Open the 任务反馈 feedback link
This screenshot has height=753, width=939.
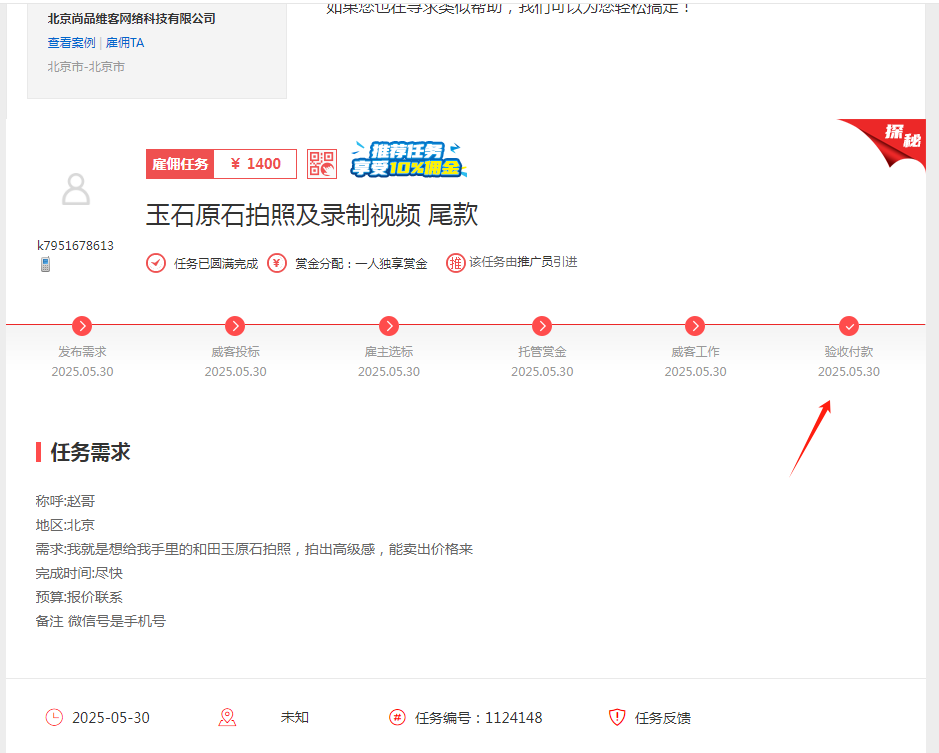coord(662,718)
